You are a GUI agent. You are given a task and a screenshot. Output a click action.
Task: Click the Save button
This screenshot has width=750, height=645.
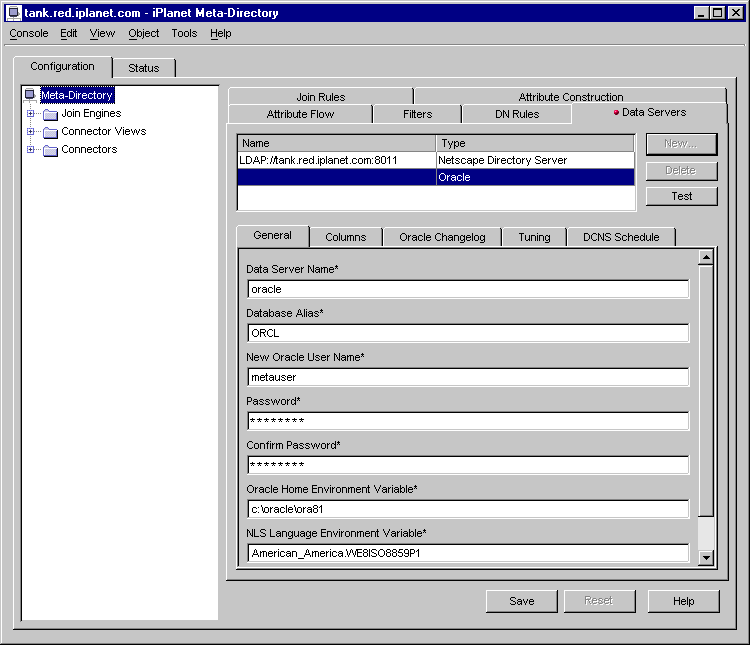coord(521,601)
